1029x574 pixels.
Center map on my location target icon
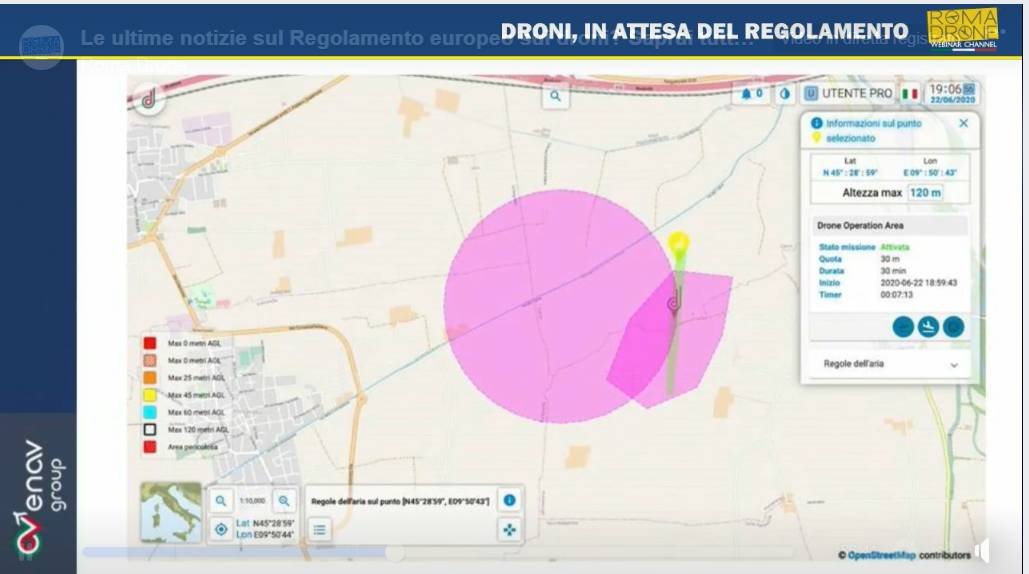point(221,529)
